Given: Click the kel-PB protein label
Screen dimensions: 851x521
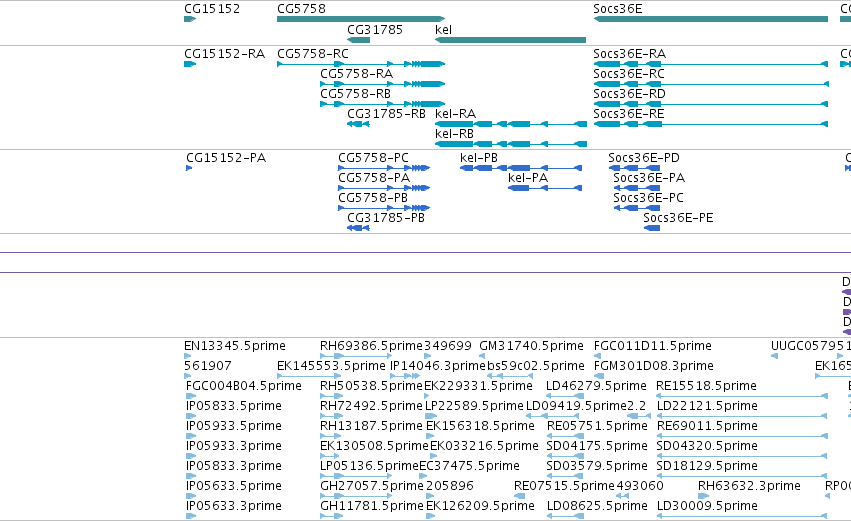Looking at the screenshot, I should [x=479, y=158].
